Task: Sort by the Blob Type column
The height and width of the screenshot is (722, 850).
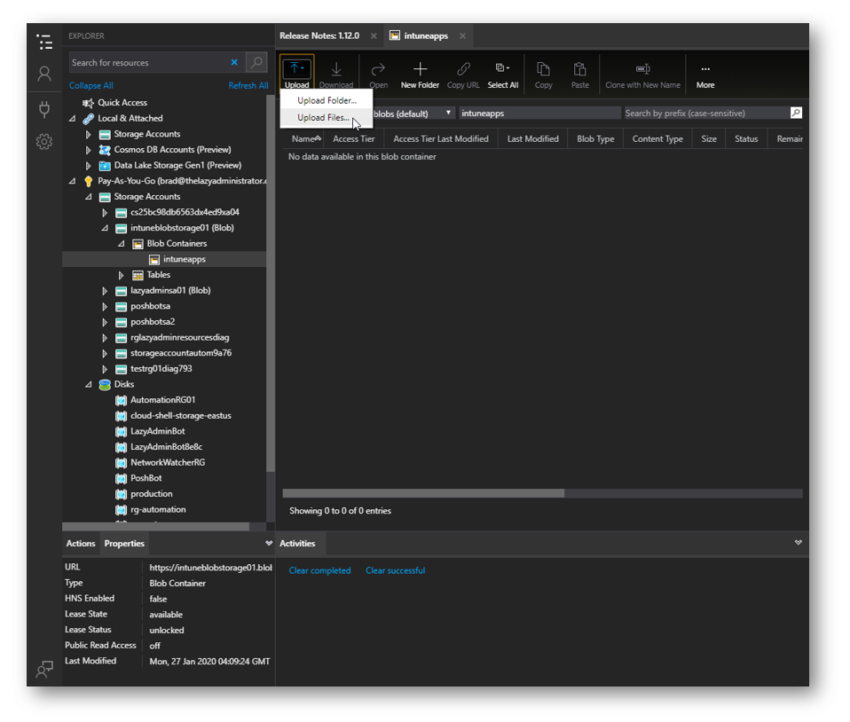Action: (x=595, y=139)
